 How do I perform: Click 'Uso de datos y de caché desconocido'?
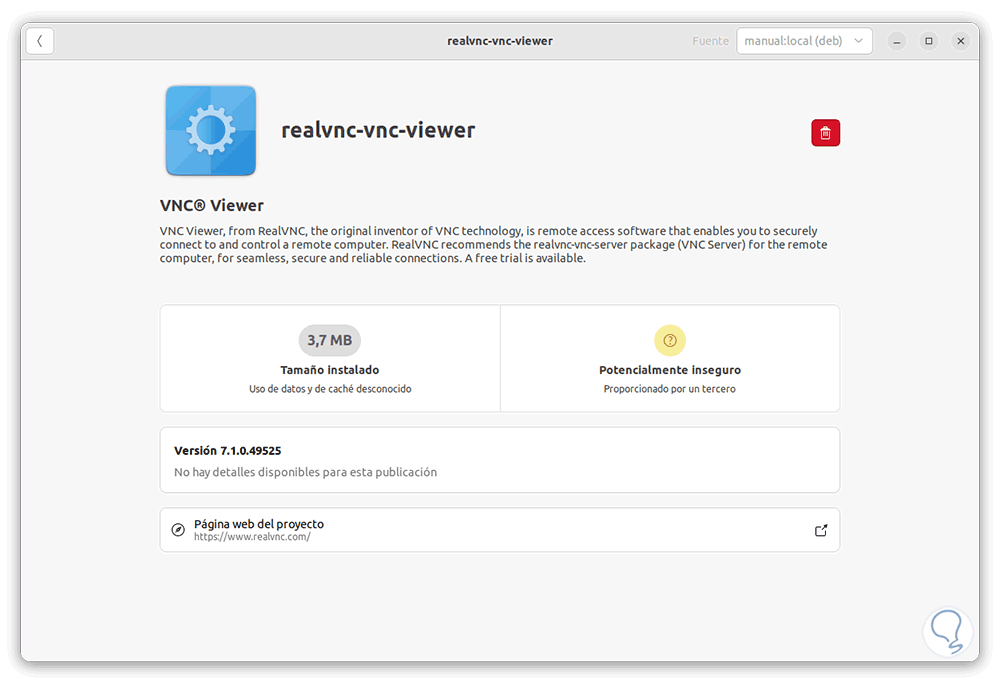[x=330, y=389]
